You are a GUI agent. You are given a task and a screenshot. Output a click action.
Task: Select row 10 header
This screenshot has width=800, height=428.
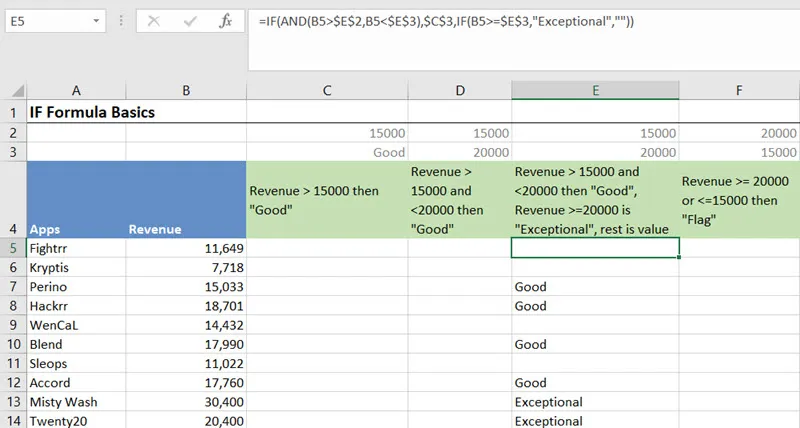click(13, 344)
